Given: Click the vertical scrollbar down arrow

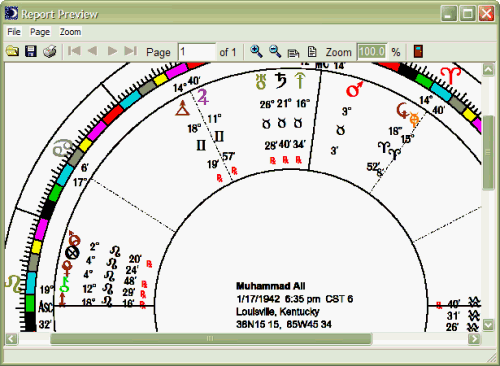Looking at the screenshot, I should tap(488, 325).
